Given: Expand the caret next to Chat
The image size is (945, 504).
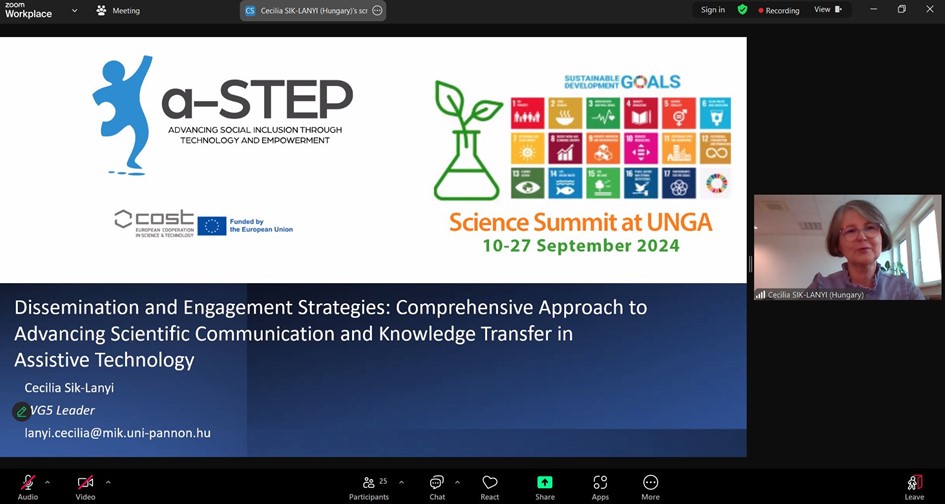Looking at the screenshot, I should click(x=457, y=482).
